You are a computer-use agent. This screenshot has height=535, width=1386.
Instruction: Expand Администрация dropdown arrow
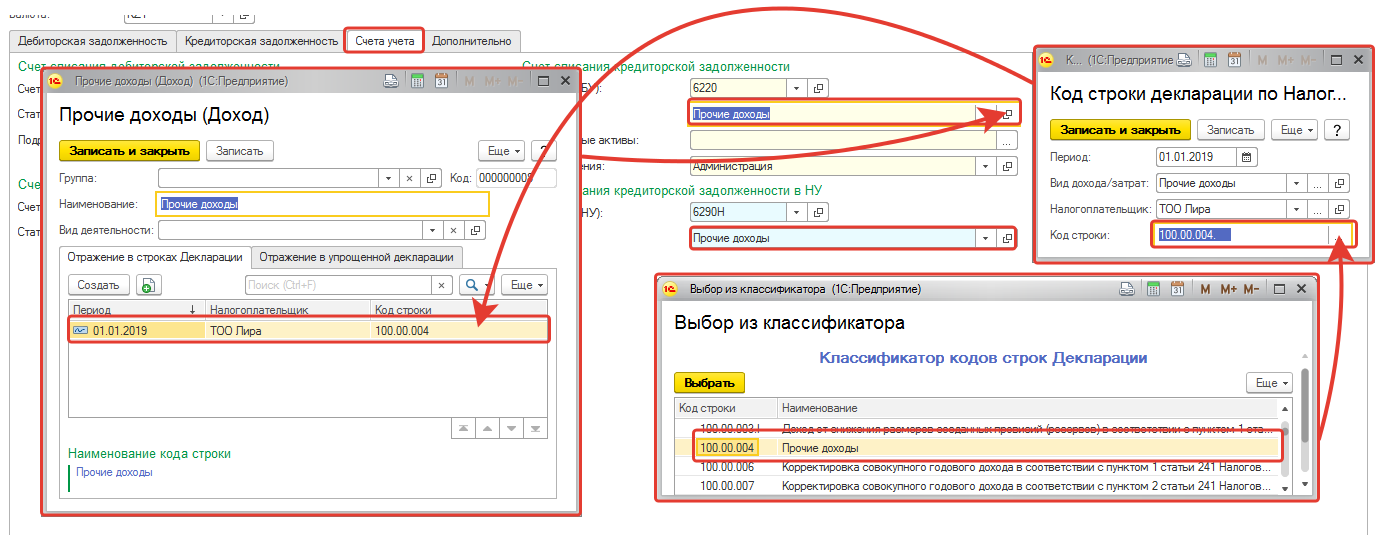[x=986, y=166]
